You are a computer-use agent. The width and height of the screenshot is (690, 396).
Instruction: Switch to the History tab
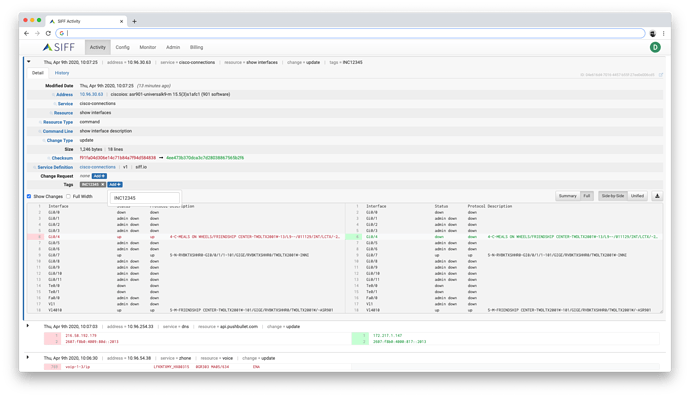pyautogui.click(x=62, y=73)
